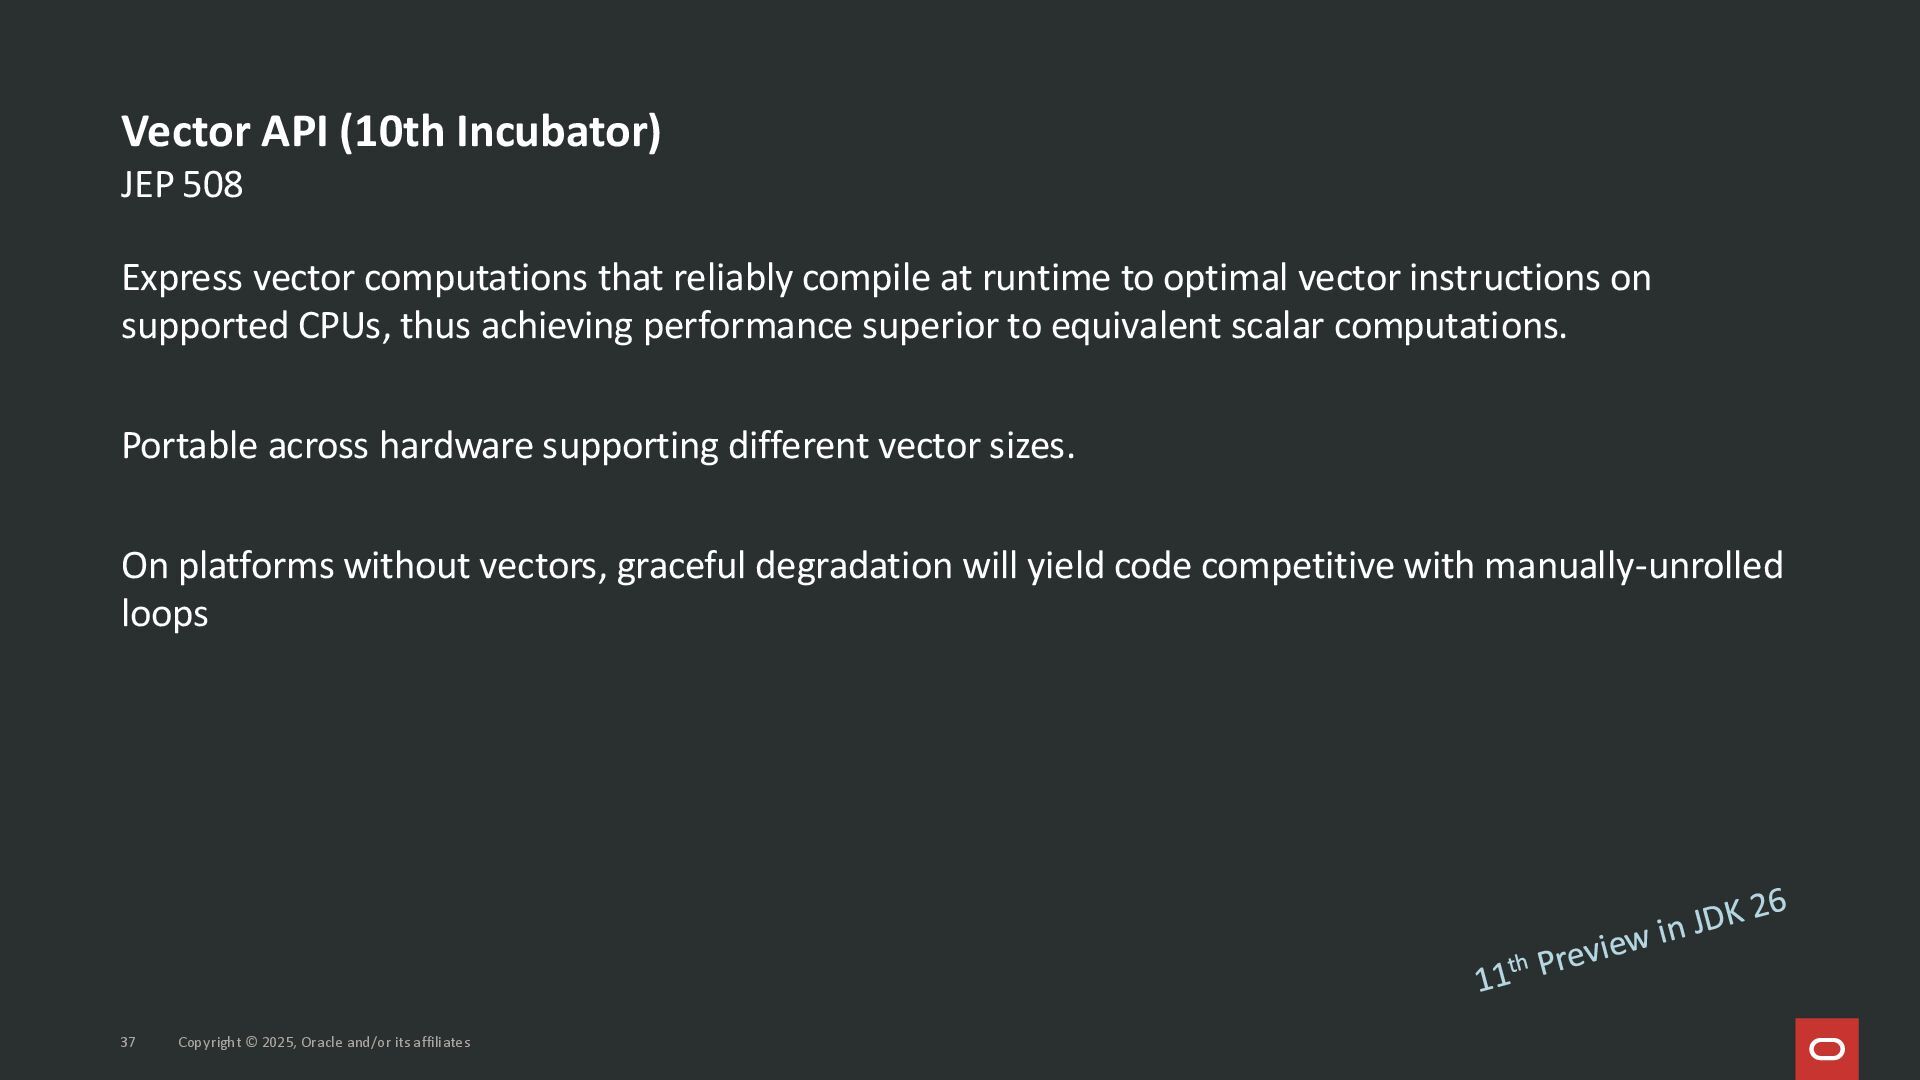Click the title 'Vector API (10th Incubator)'
This screenshot has width=1920, height=1080.
coord(391,131)
